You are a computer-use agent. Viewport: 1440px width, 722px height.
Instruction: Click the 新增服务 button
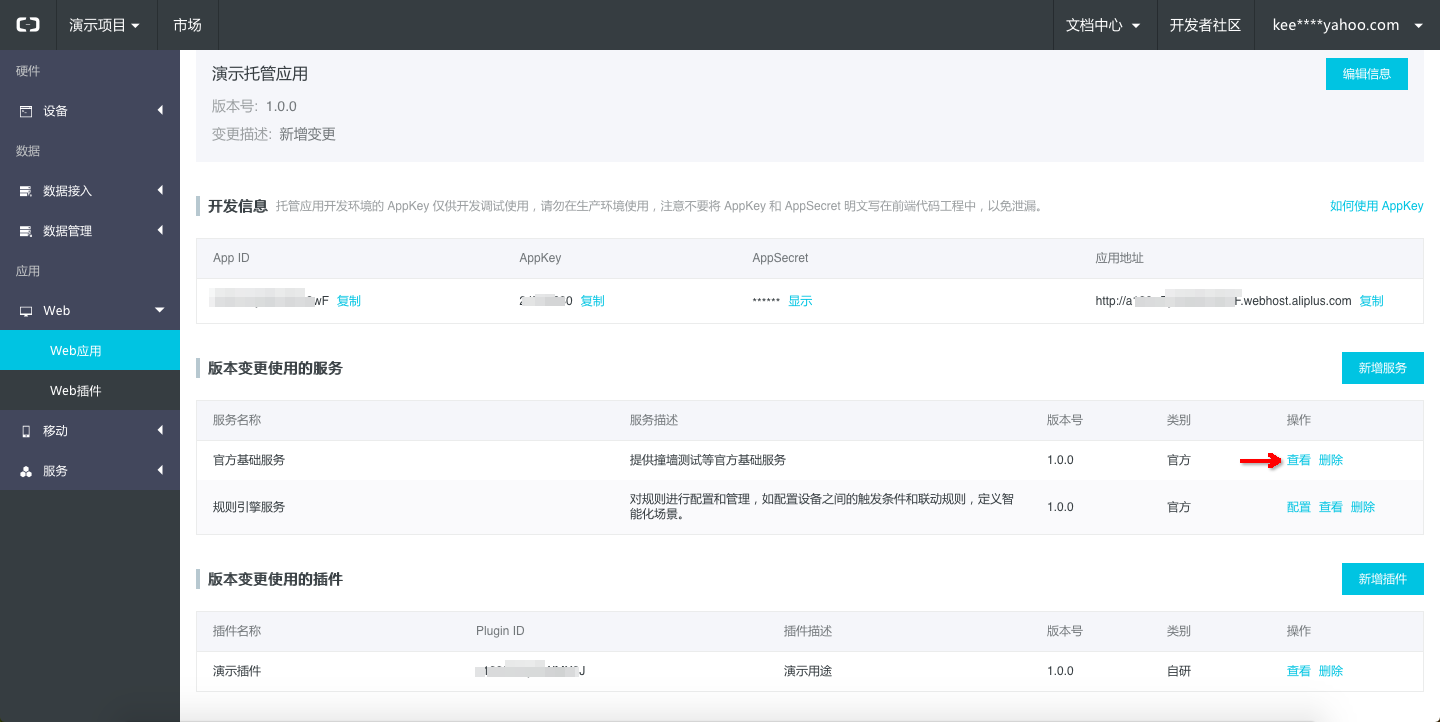point(1382,368)
